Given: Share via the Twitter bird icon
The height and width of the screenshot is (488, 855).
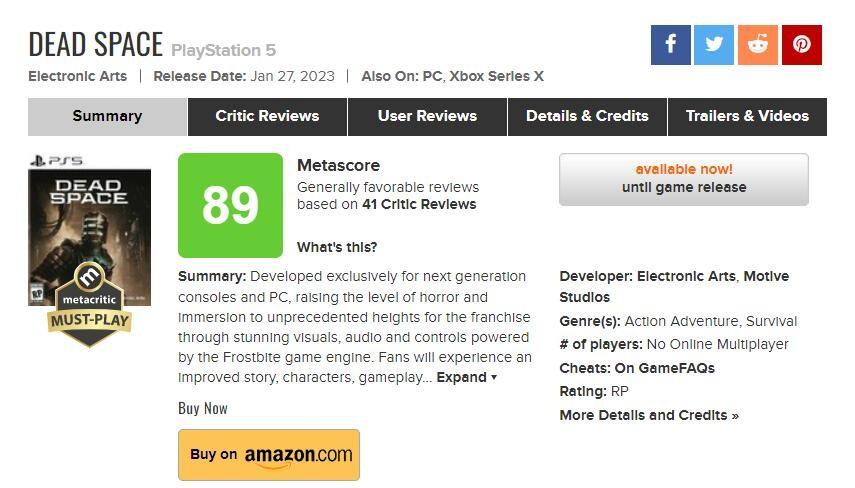Looking at the screenshot, I should [714, 45].
